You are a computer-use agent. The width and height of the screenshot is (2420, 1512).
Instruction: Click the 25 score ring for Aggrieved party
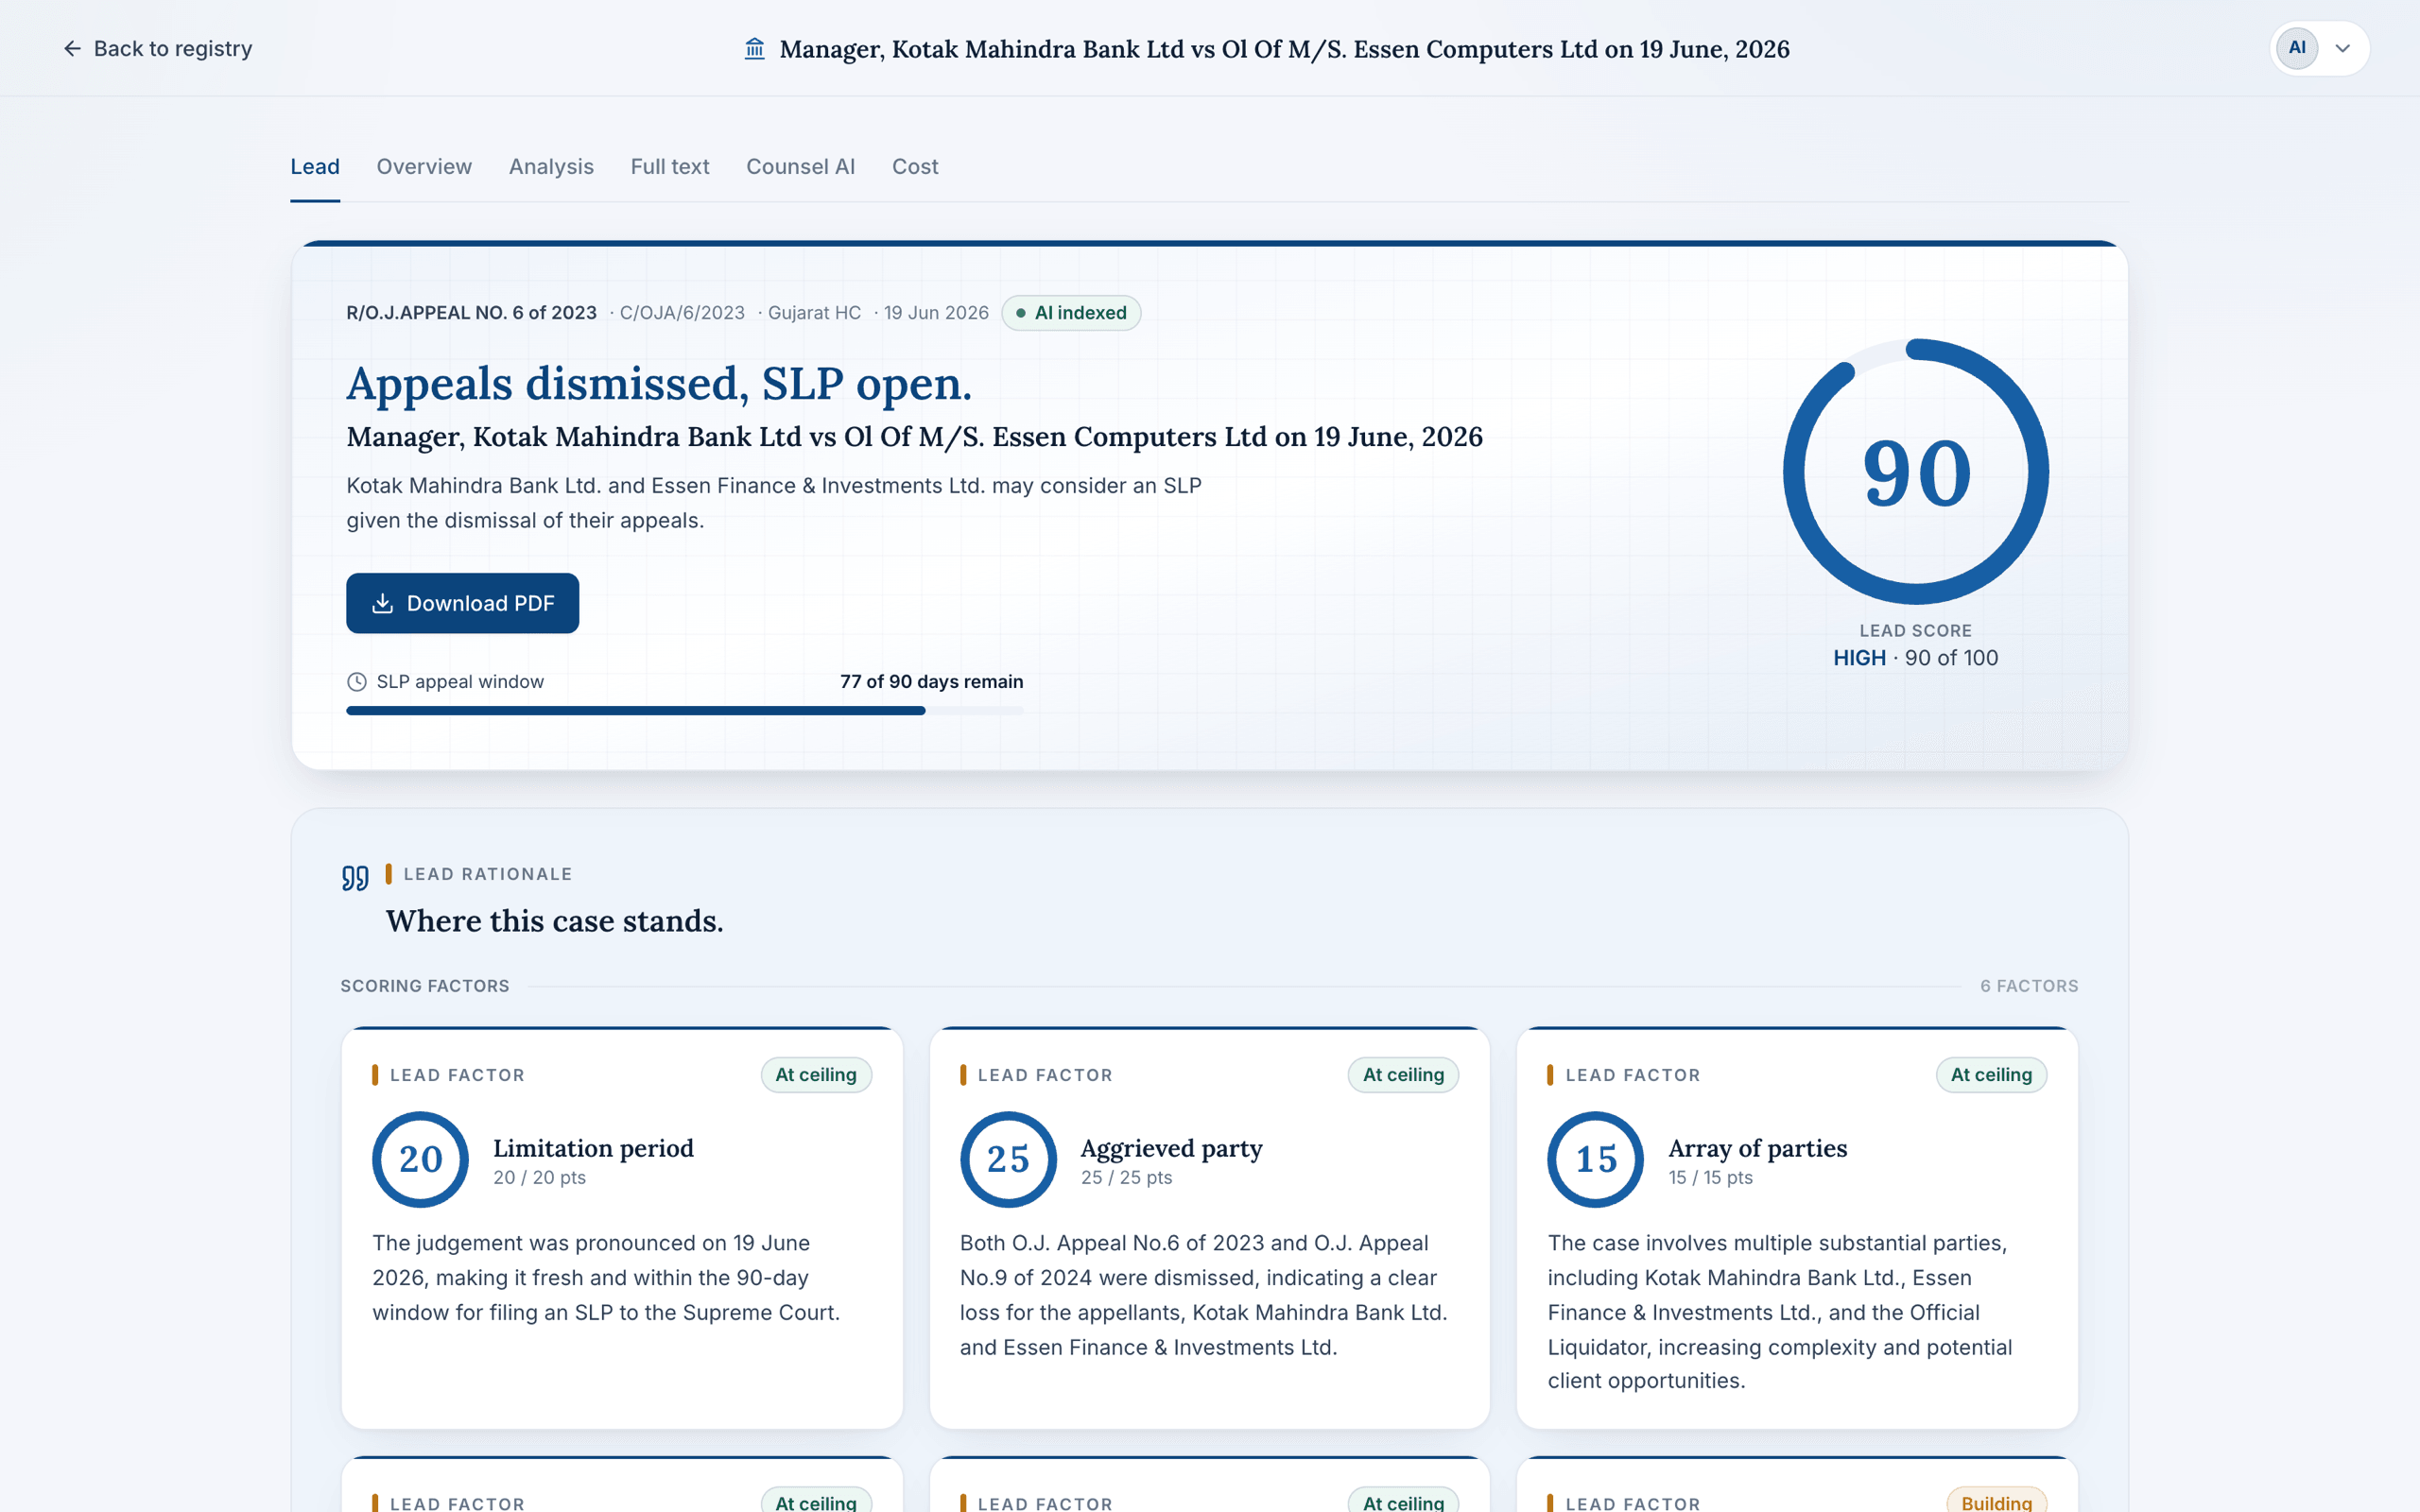point(1008,1159)
